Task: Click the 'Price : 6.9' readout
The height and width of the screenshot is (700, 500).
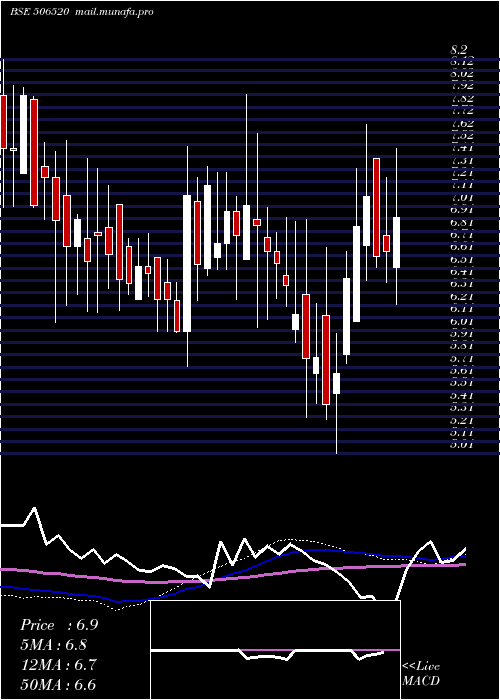Action: (x=58, y=625)
